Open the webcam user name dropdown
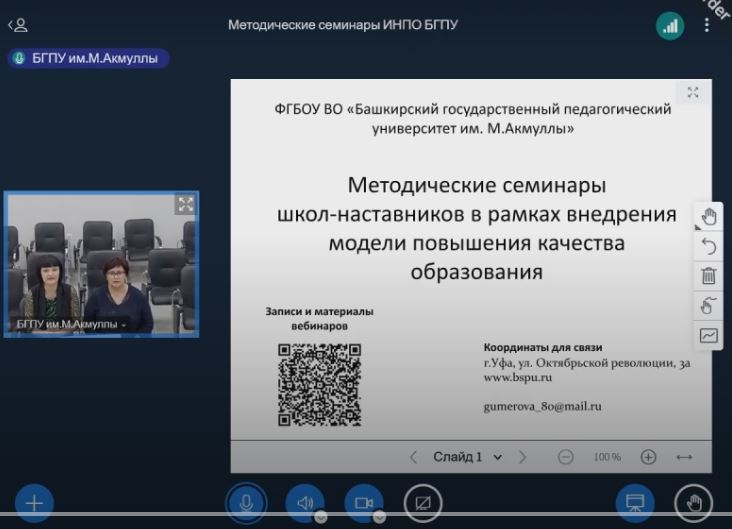Viewport: 732px width, 529px height. (x=72, y=325)
